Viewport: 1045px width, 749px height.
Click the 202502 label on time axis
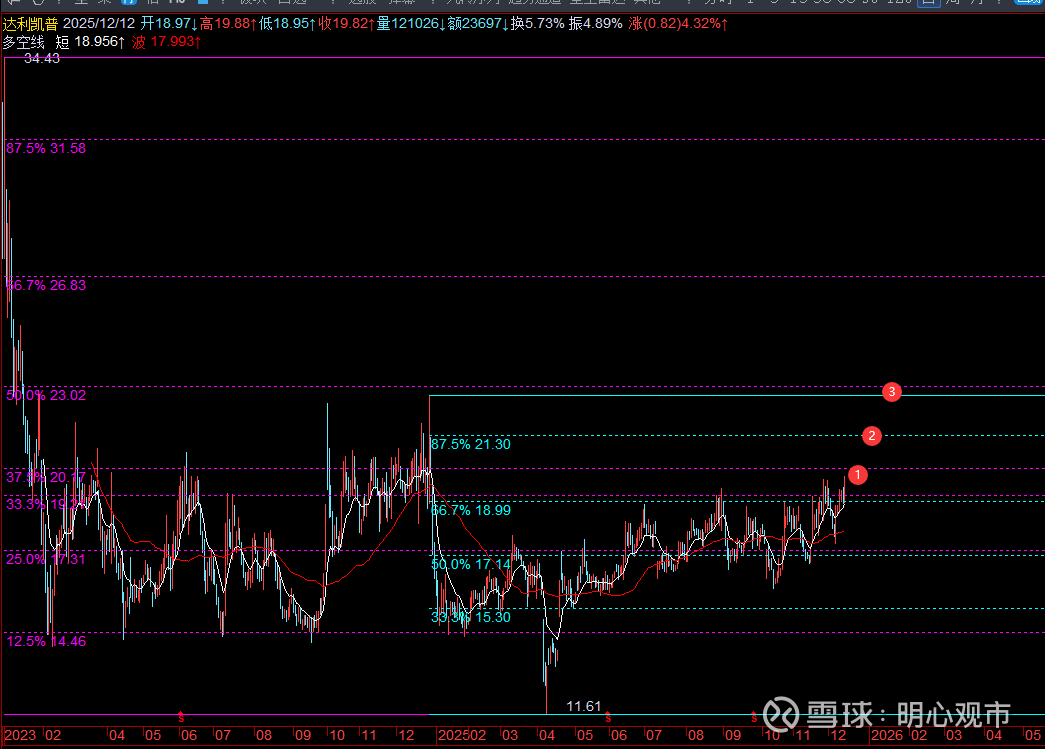coord(462,735)
